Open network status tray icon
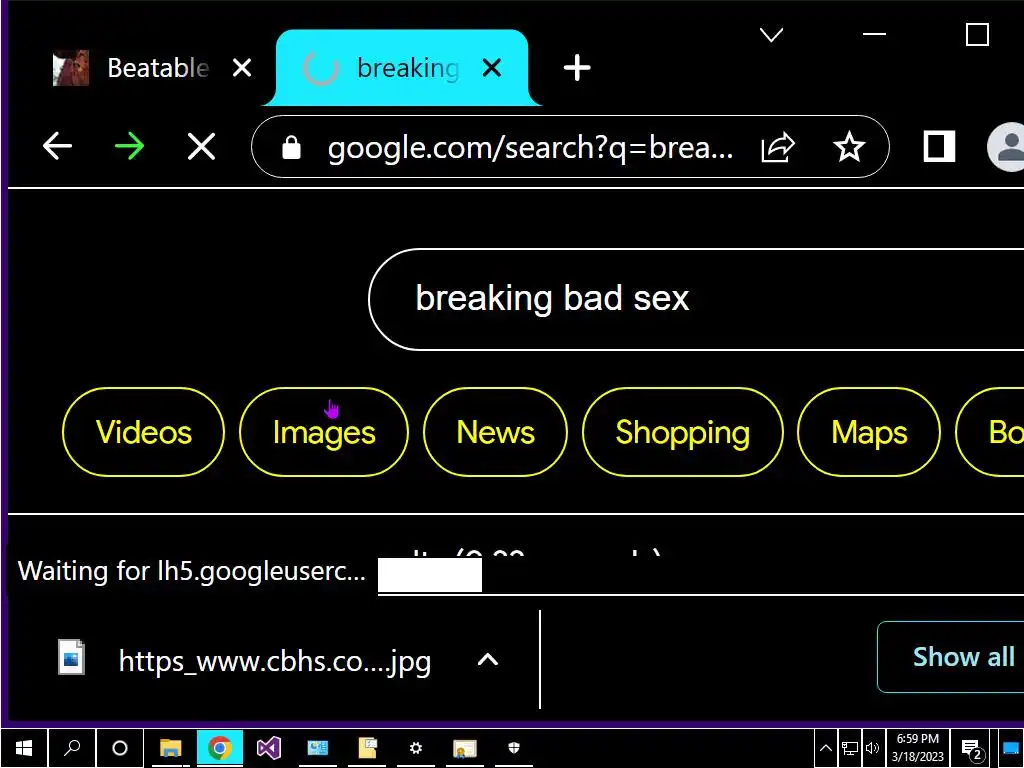This screenshot has height=768, width=1024. (x=850, y=748)
